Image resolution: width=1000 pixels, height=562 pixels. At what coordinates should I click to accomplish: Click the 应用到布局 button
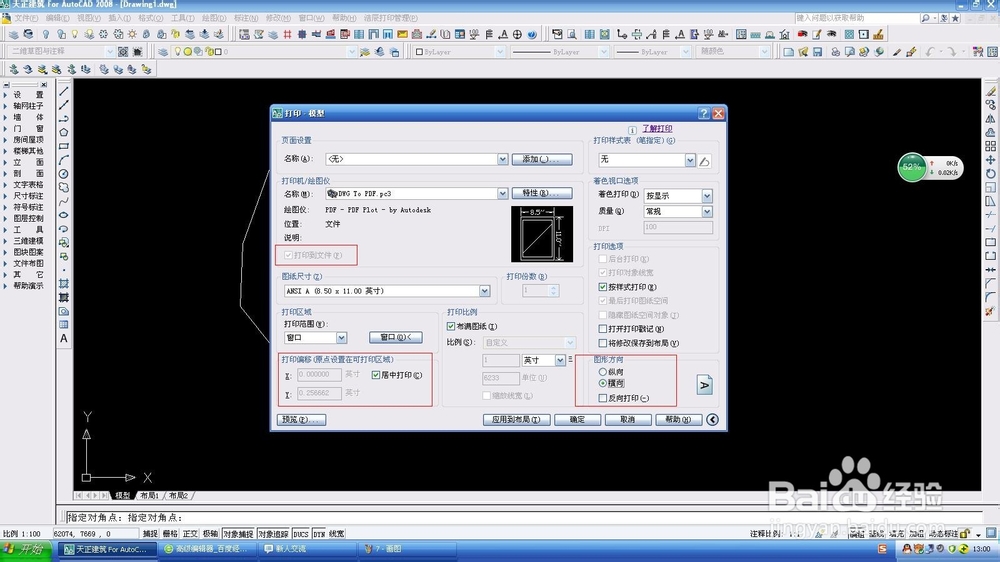coord(517,419)
